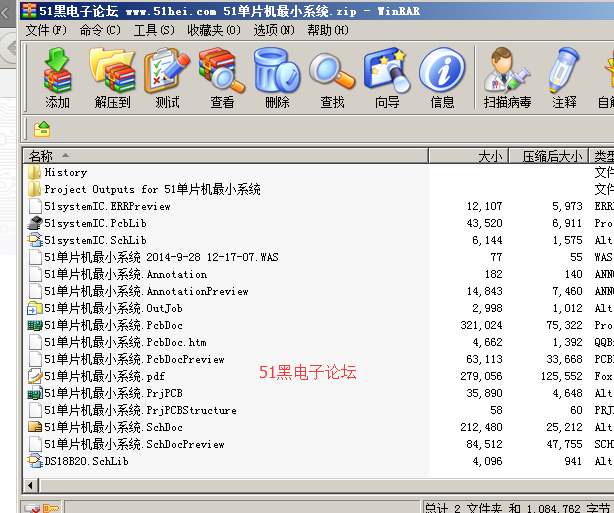Click size value 321,024
This screenshot has height=513, width=614.
click(x=481, y=325)
